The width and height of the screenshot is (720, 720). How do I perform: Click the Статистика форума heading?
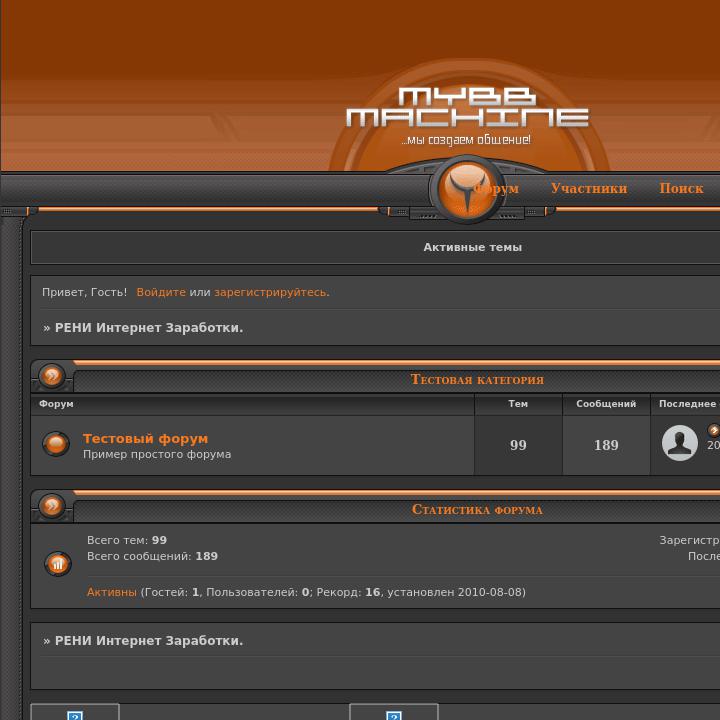pyautogui.click(x=477, y=509)
